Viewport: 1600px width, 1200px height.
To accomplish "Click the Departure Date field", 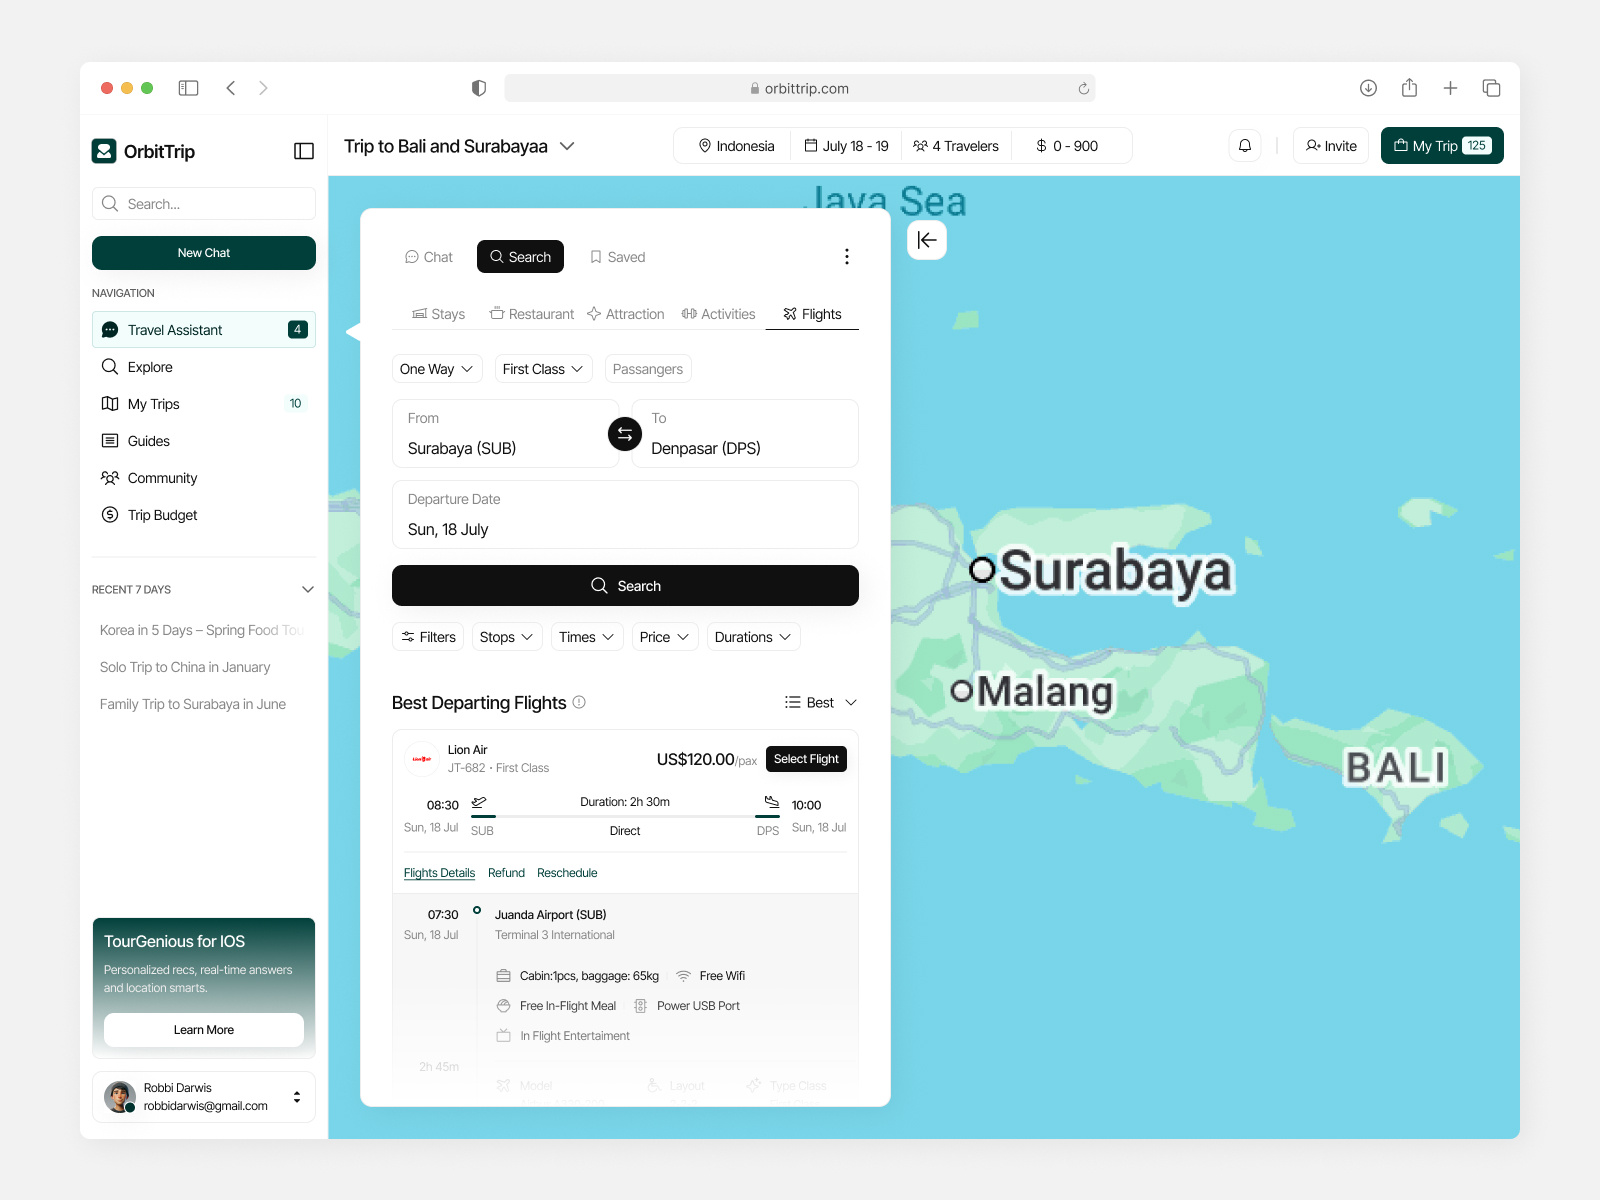I will 625,515.
